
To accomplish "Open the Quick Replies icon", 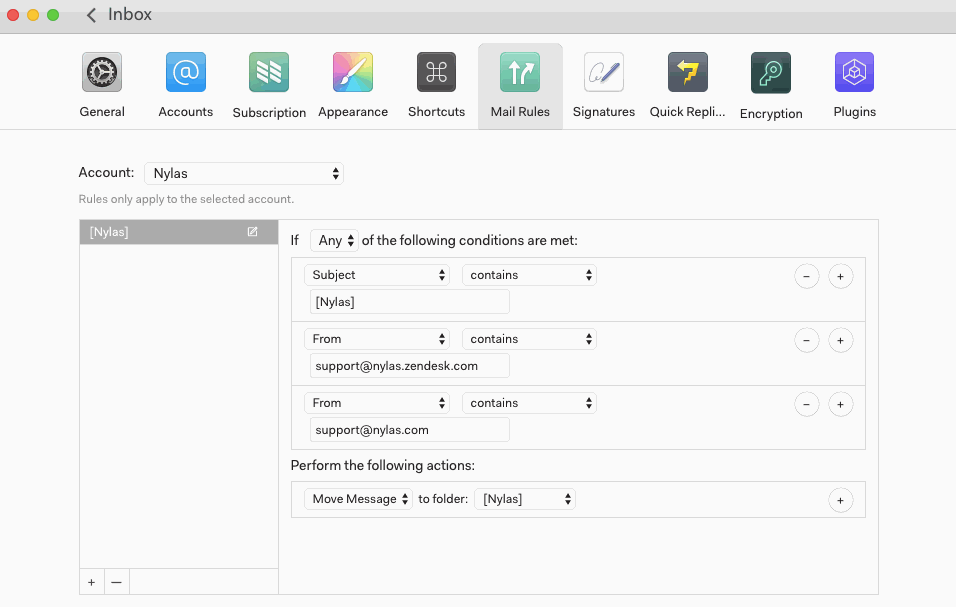I will [x=688, y=73].
